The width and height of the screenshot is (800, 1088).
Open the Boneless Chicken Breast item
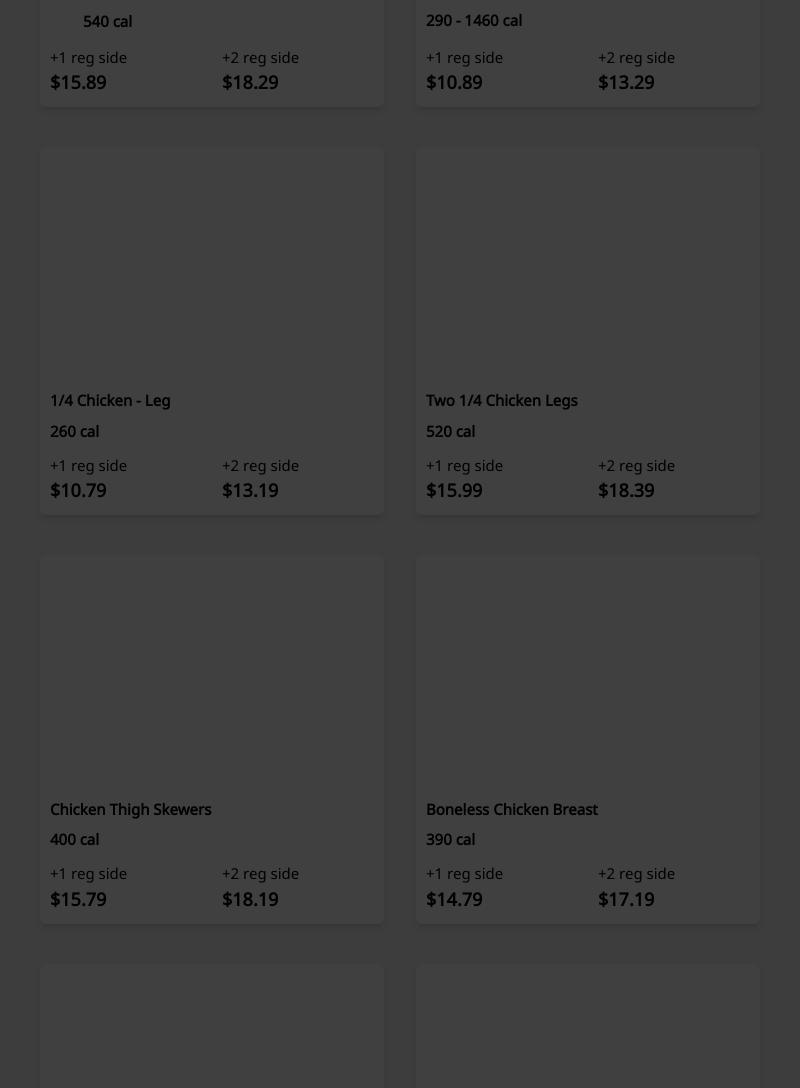pyautogui.click(x=511, y=809)
